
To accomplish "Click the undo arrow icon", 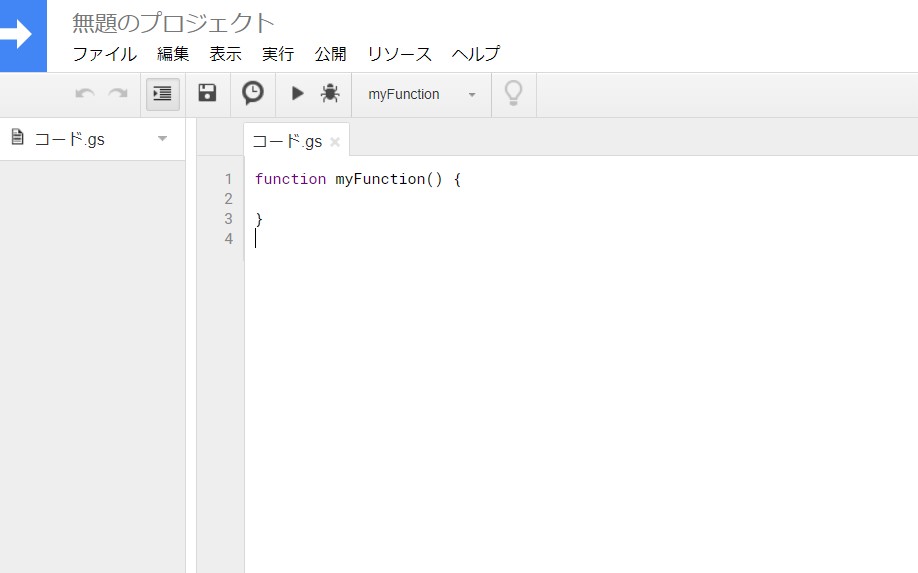I will (x=85, y=94).
